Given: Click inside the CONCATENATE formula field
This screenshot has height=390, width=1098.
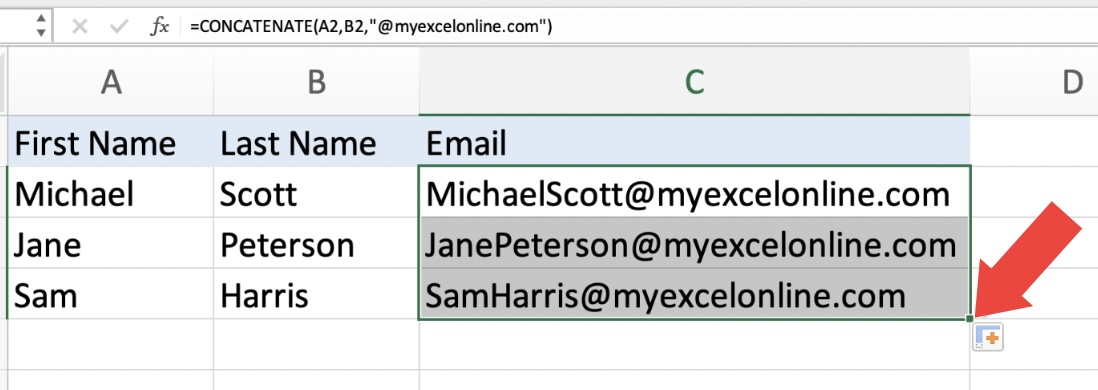Looking at the screenshot, I should [x=639, y=27].
